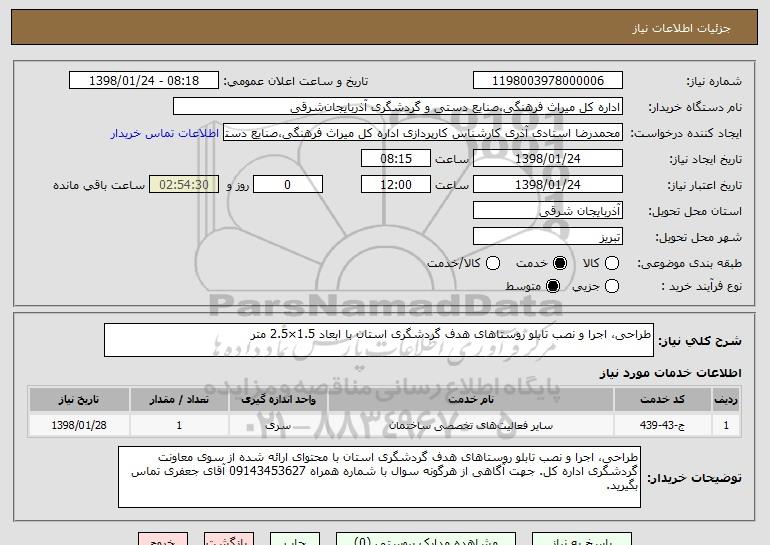Click the اطلاعات خدمات مورد نیاز heading
The image size is (770, 545).
(x=670, y=373)
